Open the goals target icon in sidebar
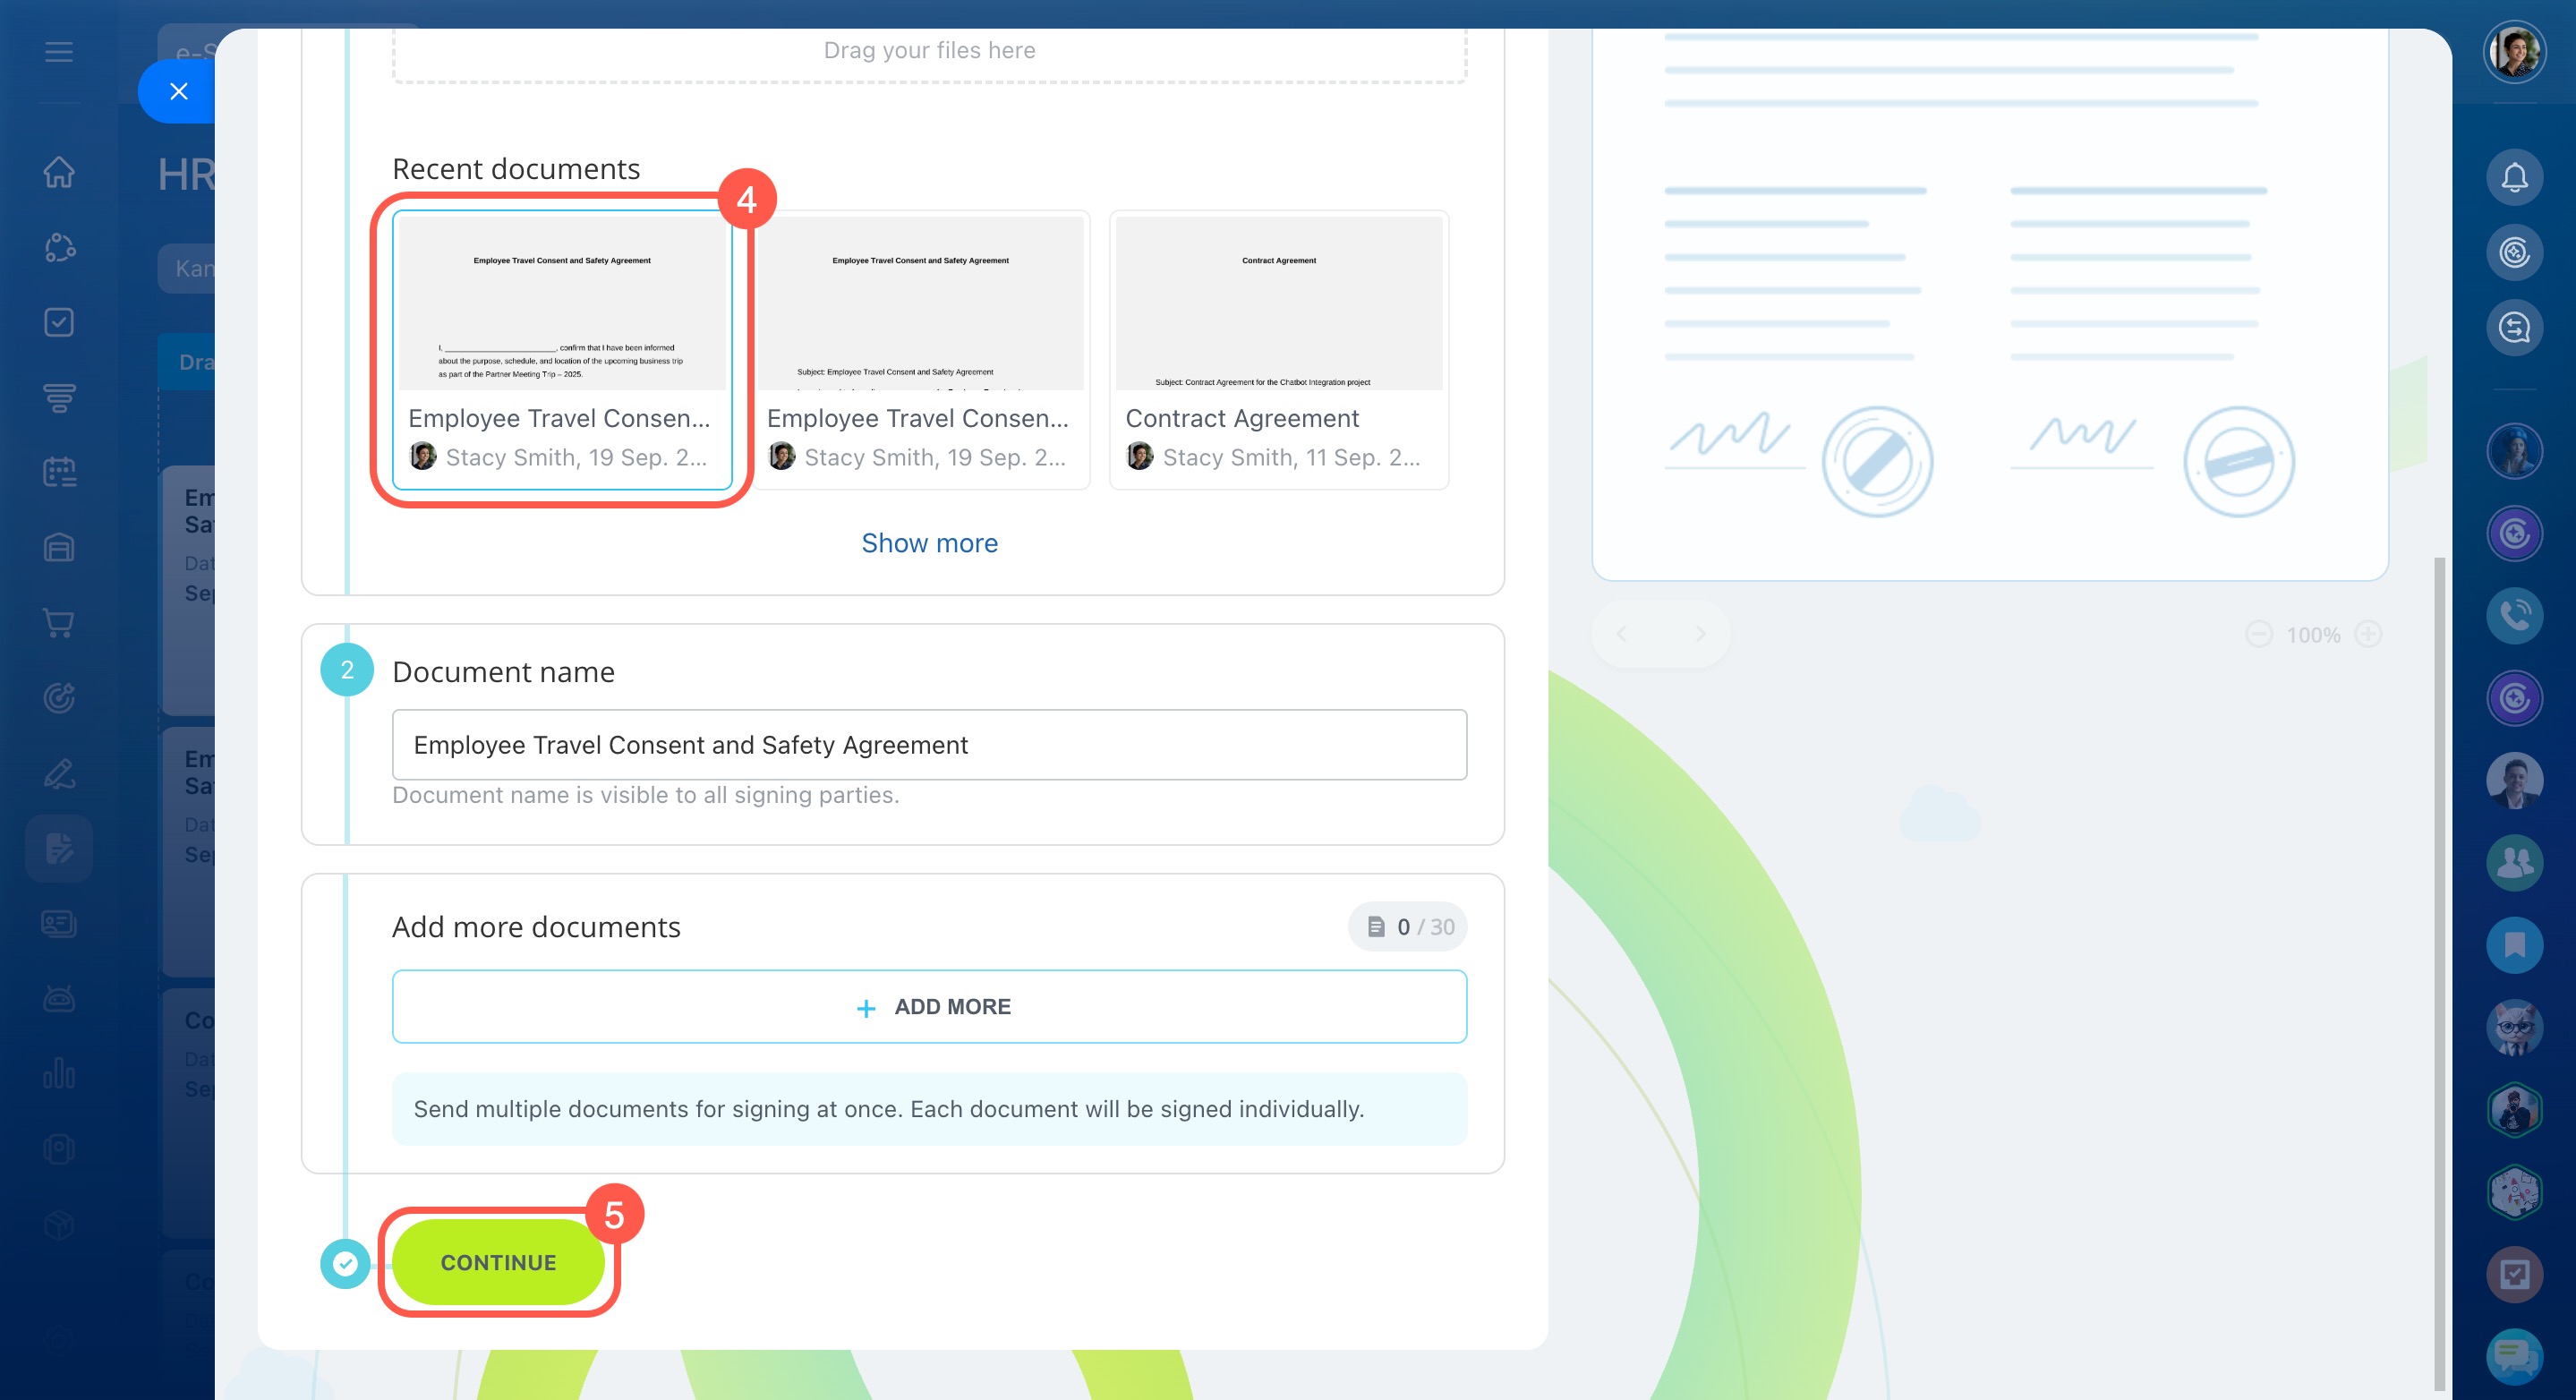 pyautogui.click(x=59, y=697)
